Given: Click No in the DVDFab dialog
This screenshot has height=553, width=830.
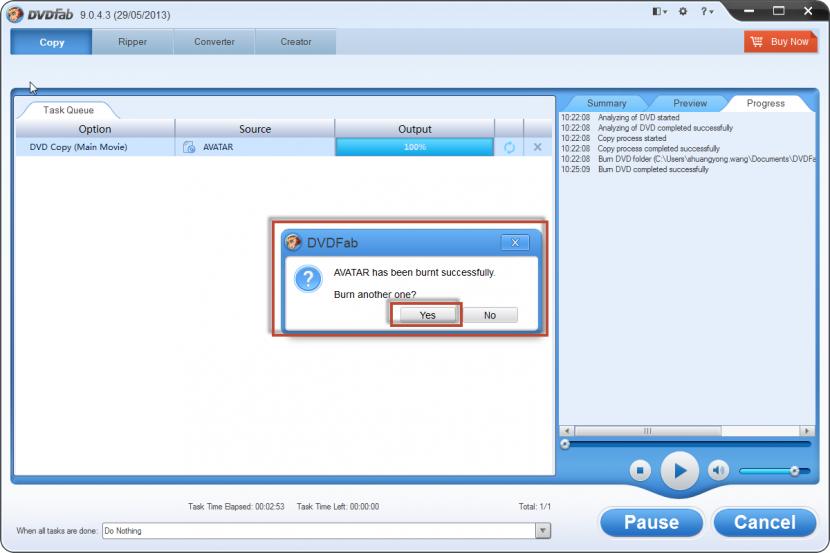Looking at the screenshot, I should pos(490,315).
